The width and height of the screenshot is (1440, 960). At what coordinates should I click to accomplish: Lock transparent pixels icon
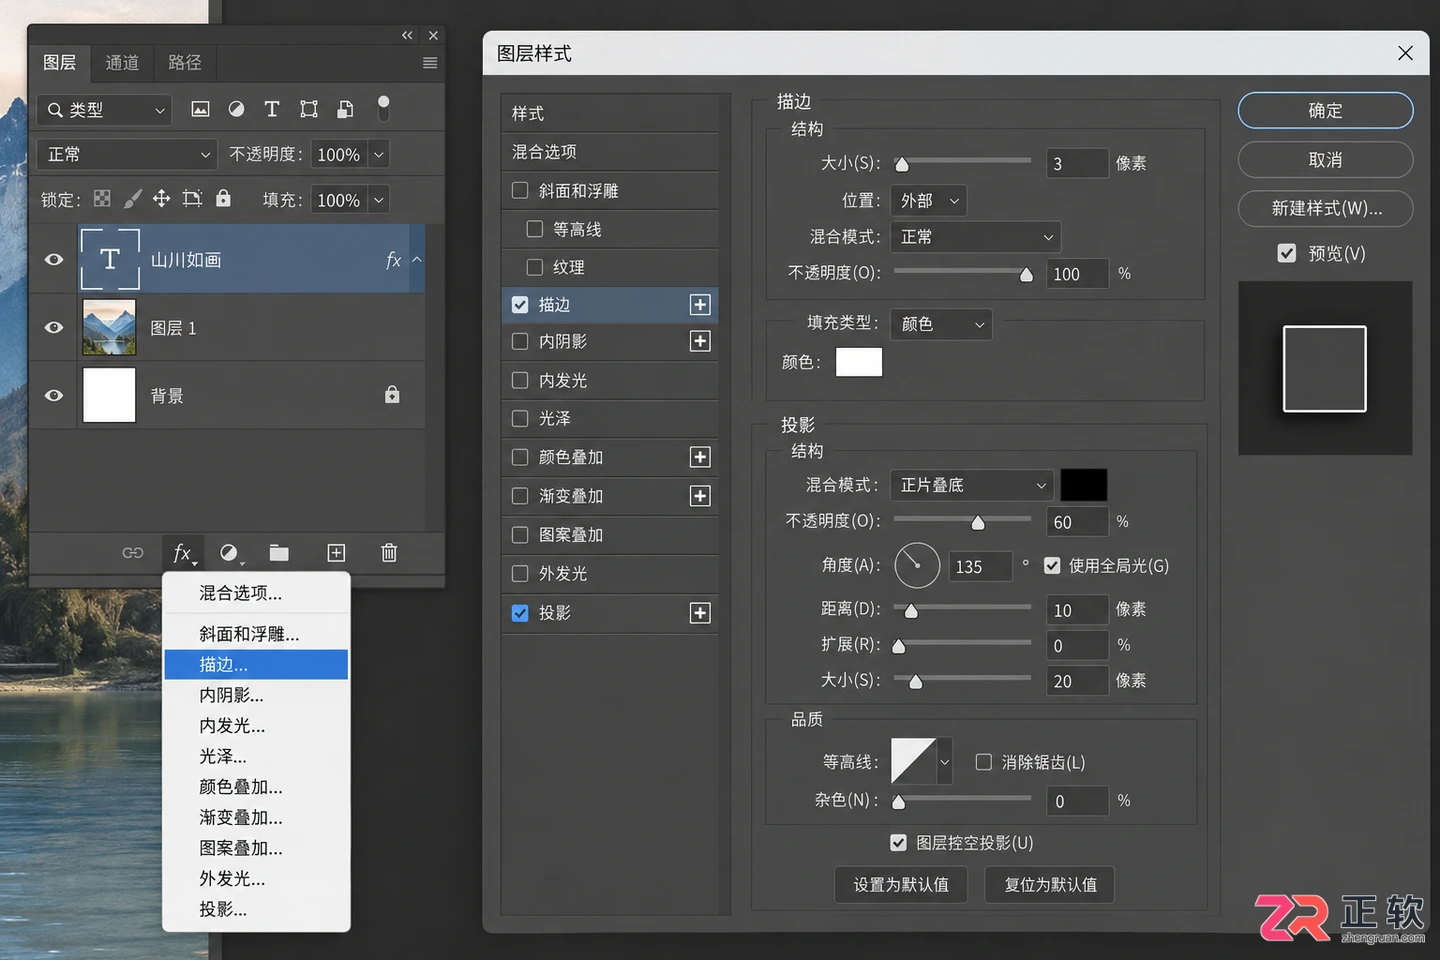click(x=102, y=199)
